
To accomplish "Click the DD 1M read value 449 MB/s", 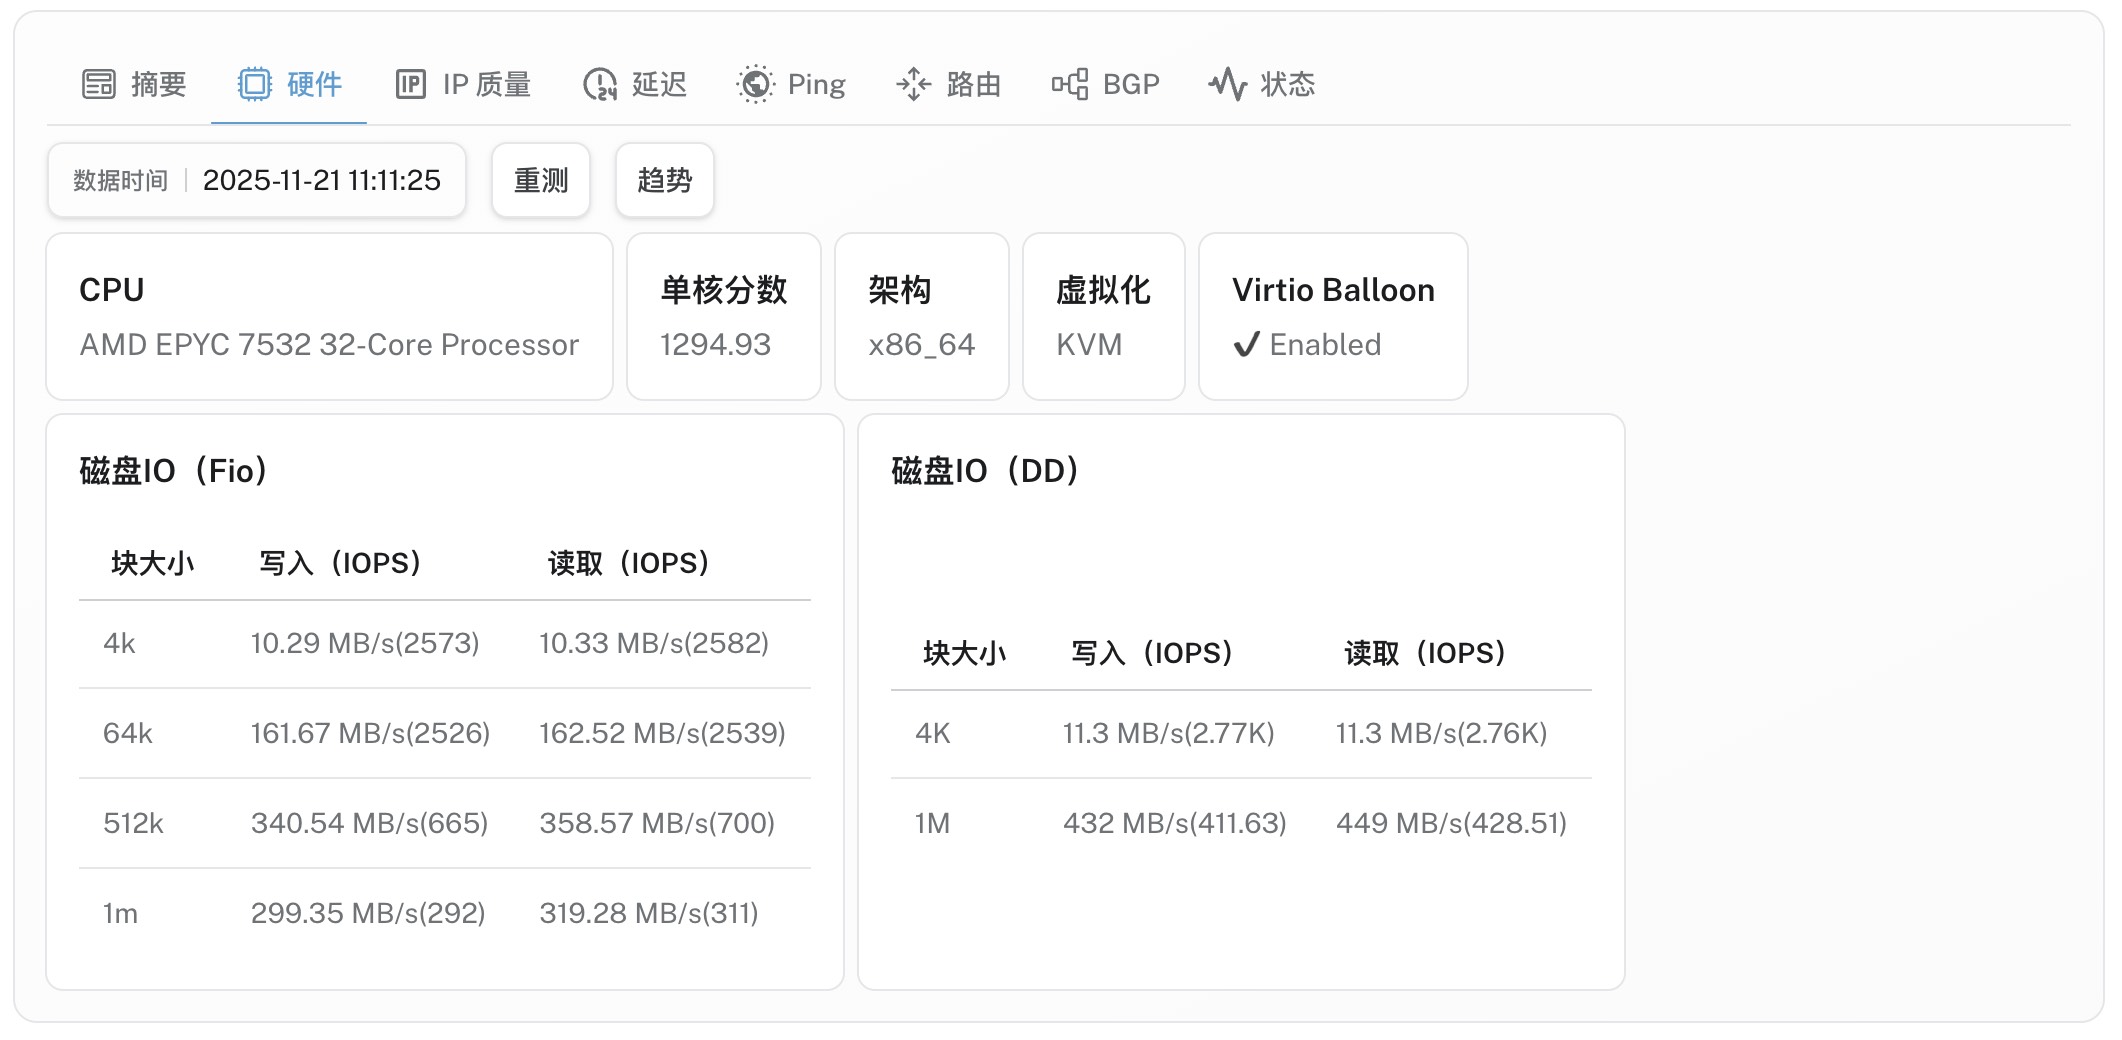I will 1451,823.
